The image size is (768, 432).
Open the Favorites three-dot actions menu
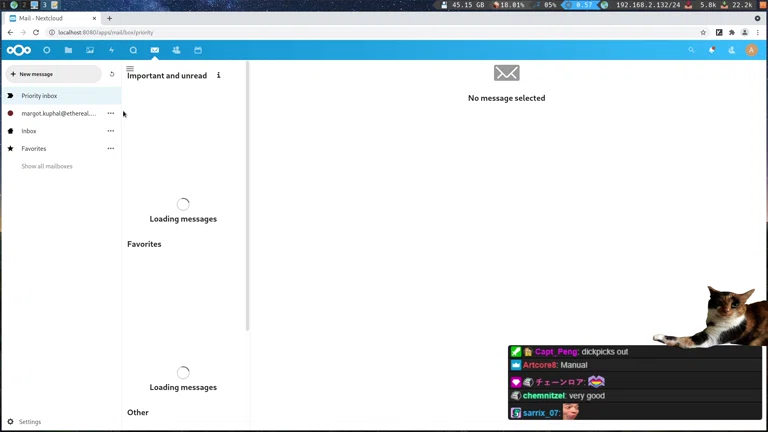click(x=111, y=148)
